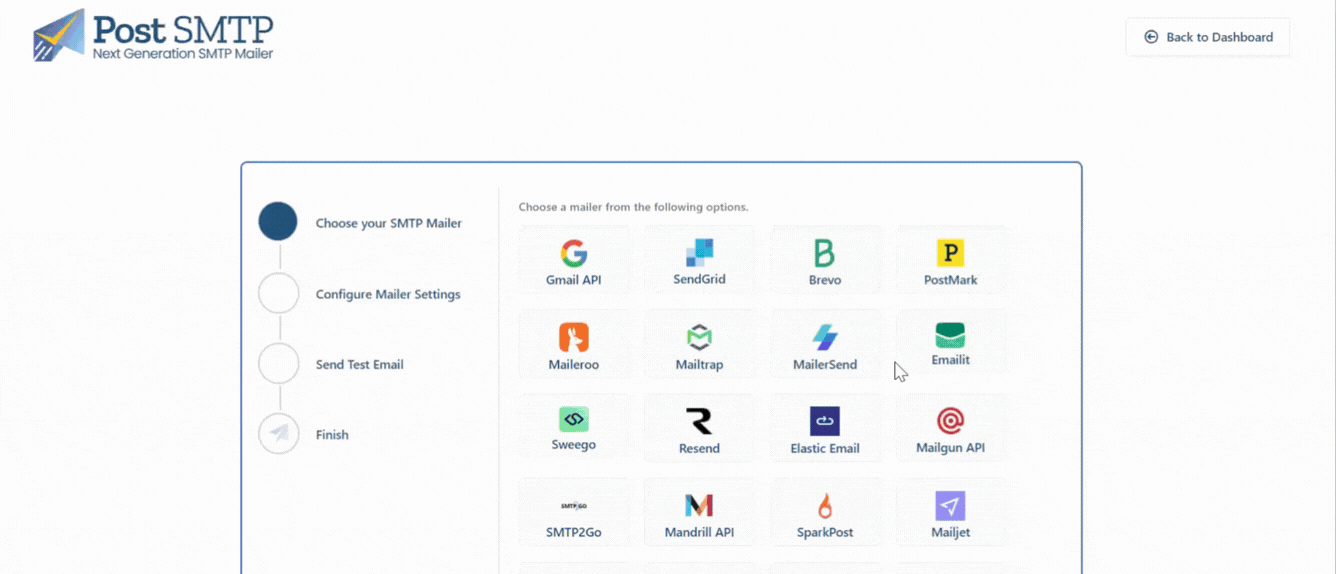1336x574 pixels.
Task: Choose the SendGrid mailer icon
Action: (x=699, y=252)
